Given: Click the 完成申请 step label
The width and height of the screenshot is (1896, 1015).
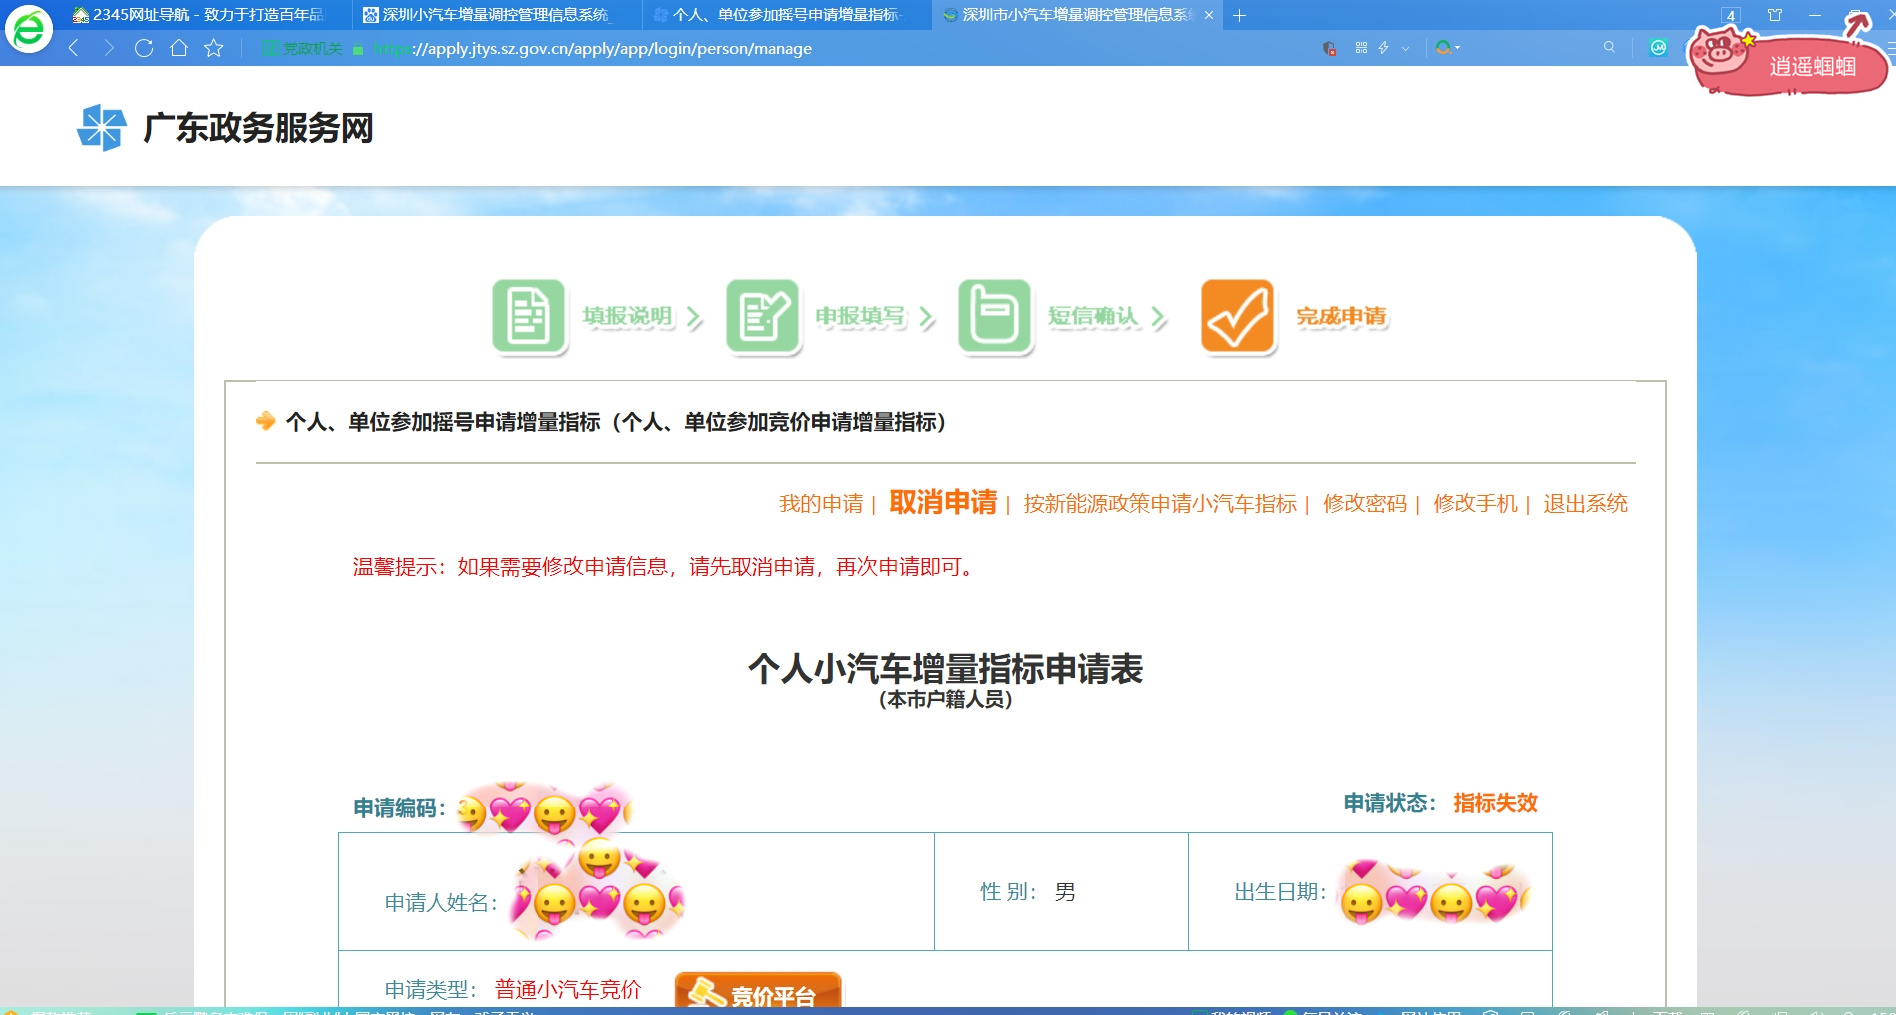Looking at the screenshot, I should click(x=1342, y=316).
